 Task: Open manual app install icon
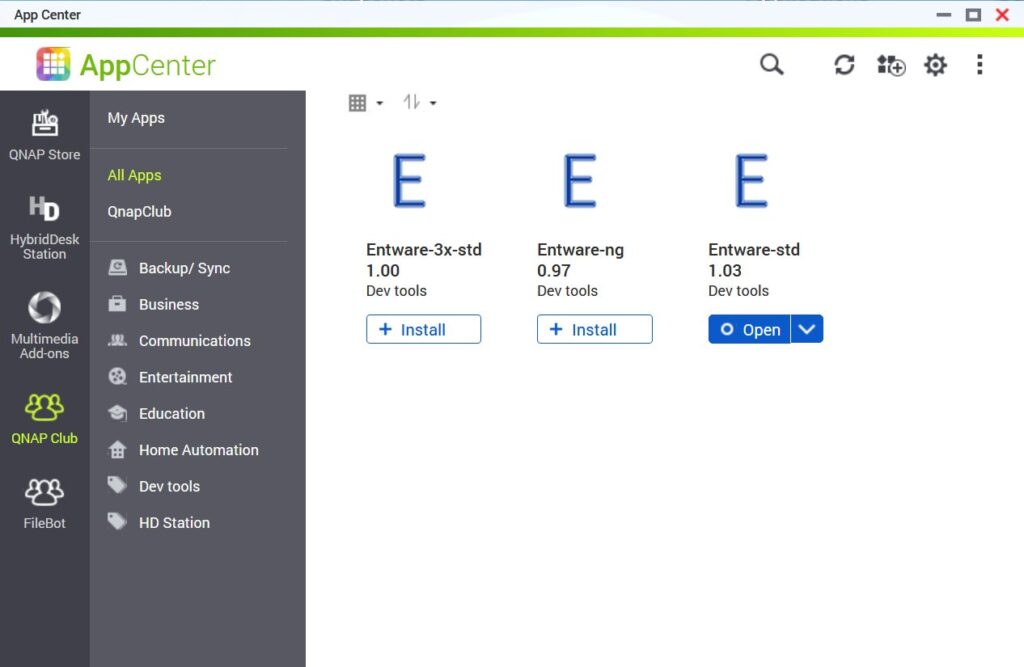[891, 65]
